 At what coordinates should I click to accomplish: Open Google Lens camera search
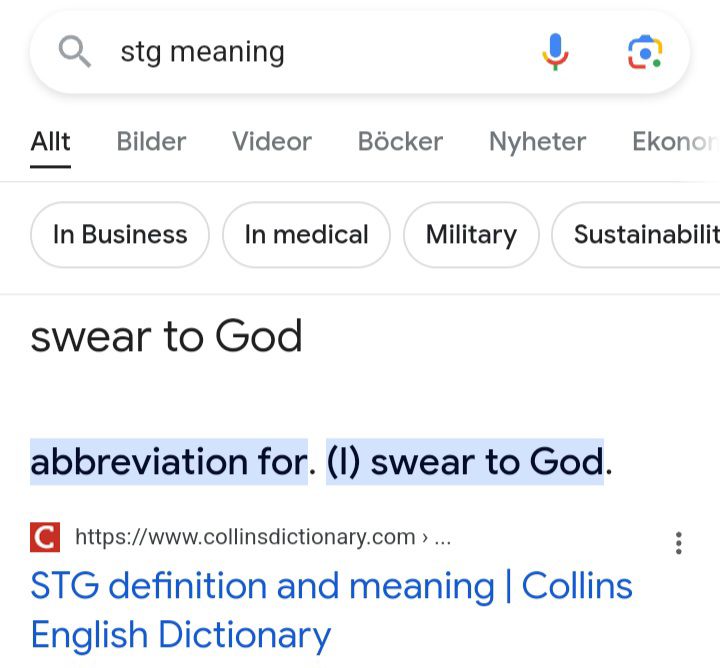tap(645, 52)
